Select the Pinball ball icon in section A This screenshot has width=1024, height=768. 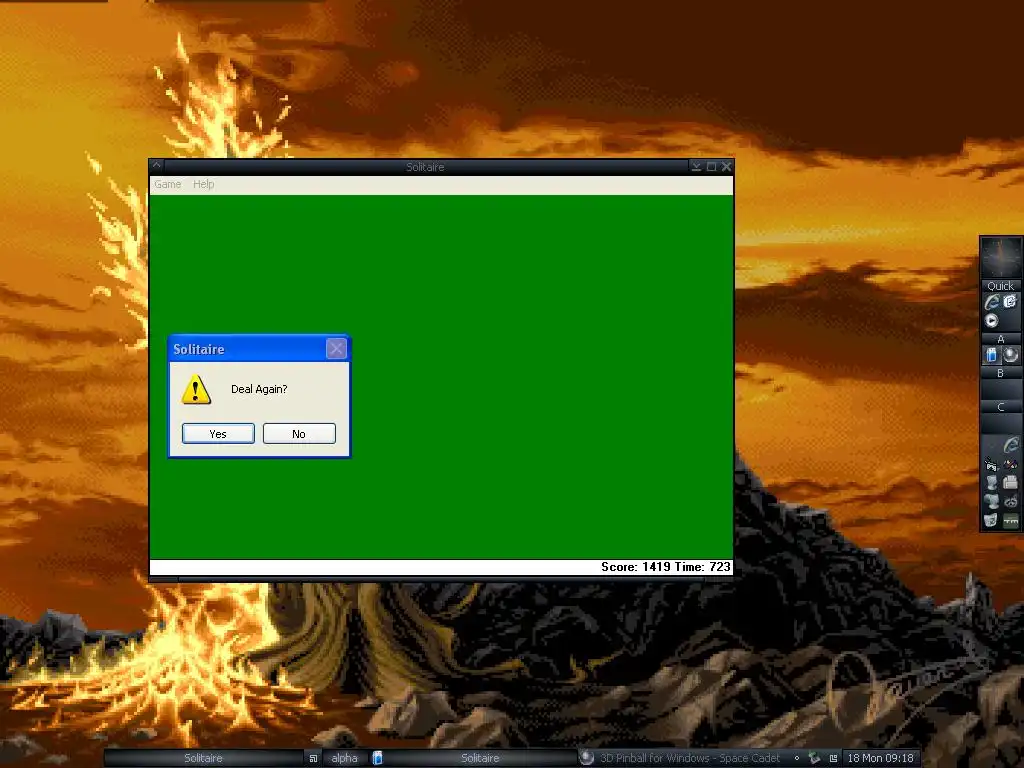click(x=1011, y=355)
